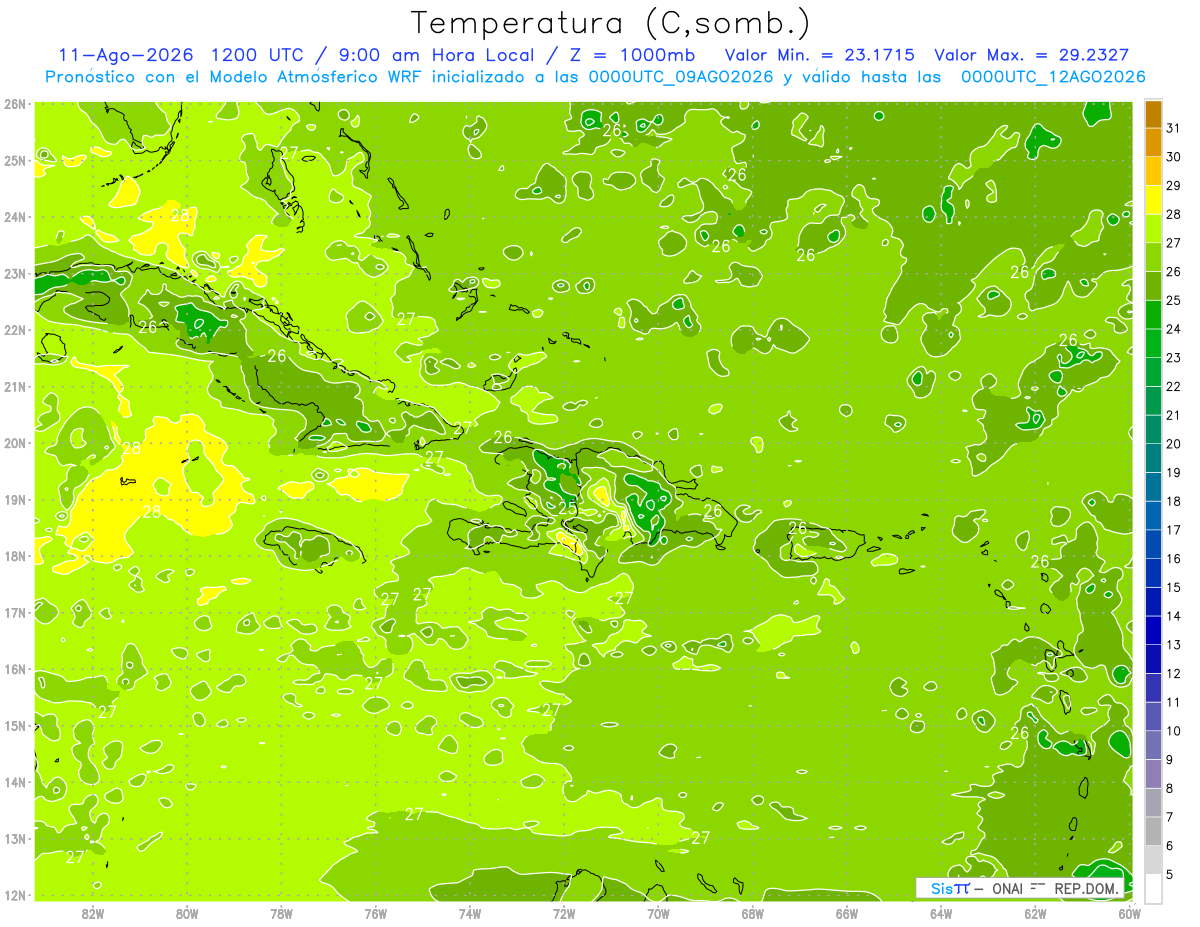Click the '18N' latitude axis label

pos(16,556)
